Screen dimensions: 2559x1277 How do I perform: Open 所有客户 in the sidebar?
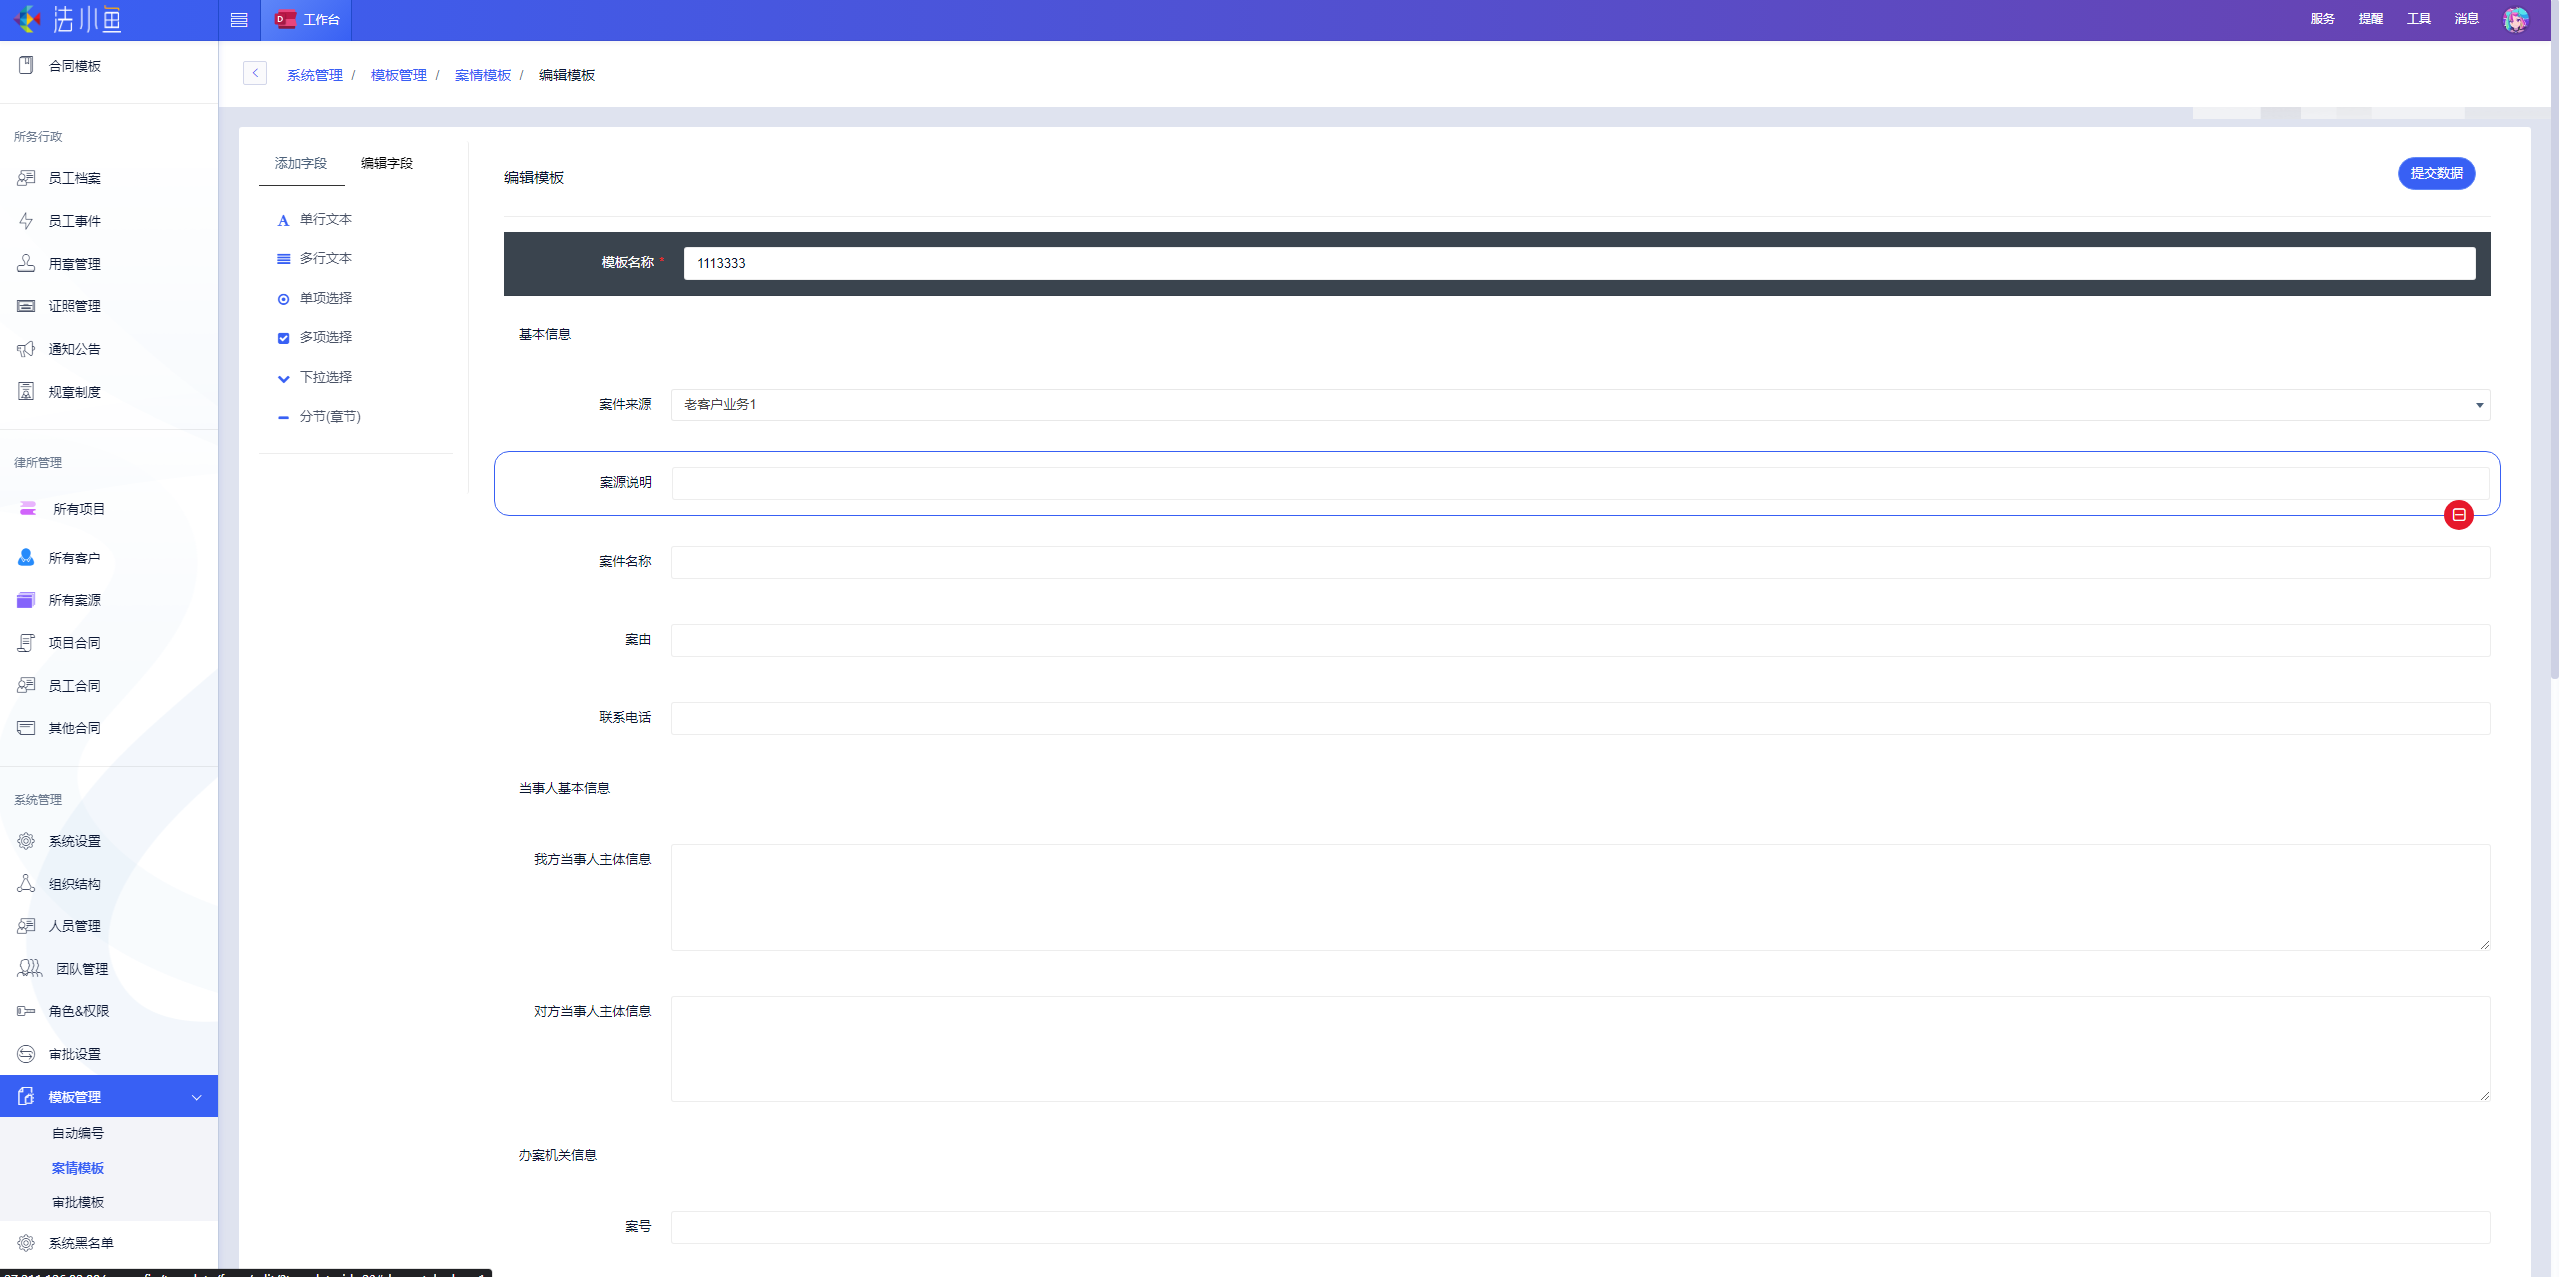75,558
